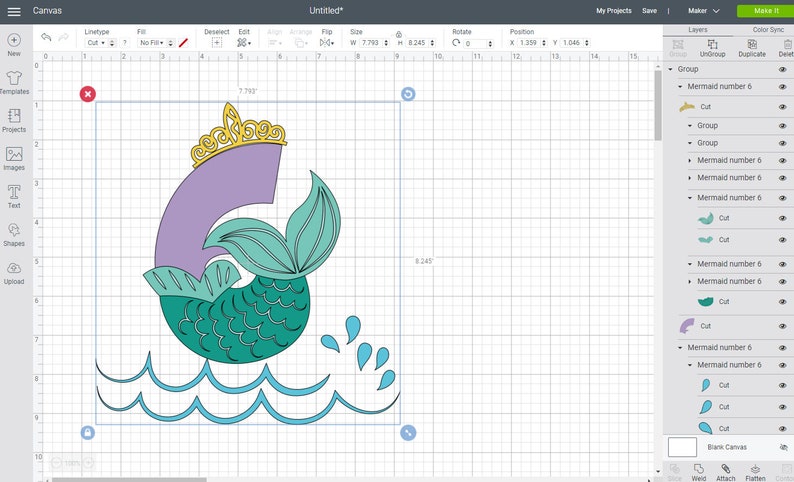Collapse the second nested Group row
Viewport: 794px width, 482px height.
[690, 143]
